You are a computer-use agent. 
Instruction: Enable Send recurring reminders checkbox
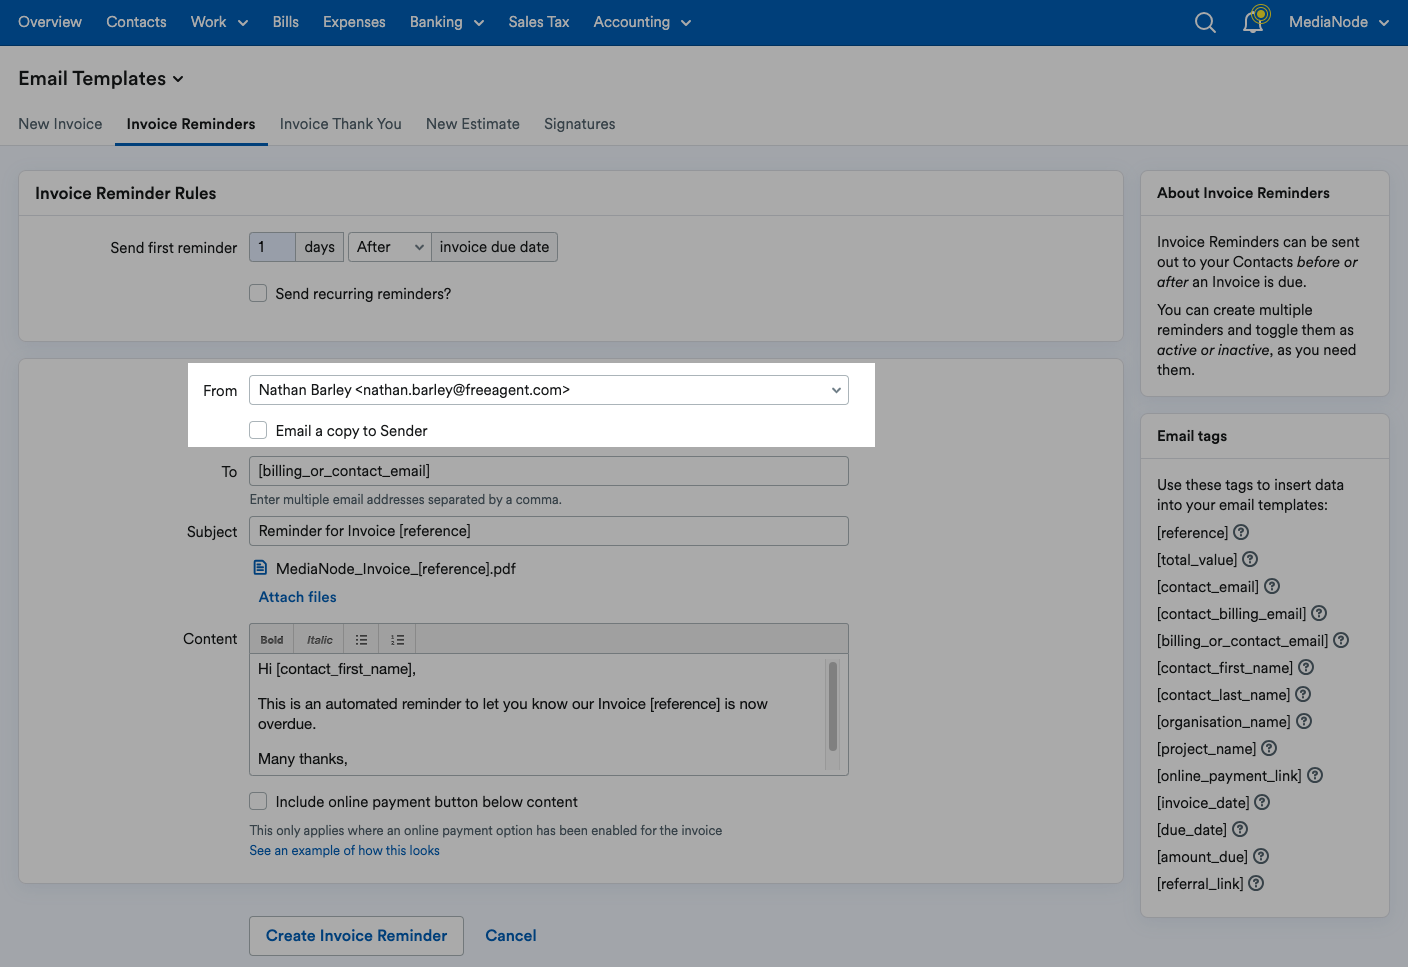click(258, 293)
